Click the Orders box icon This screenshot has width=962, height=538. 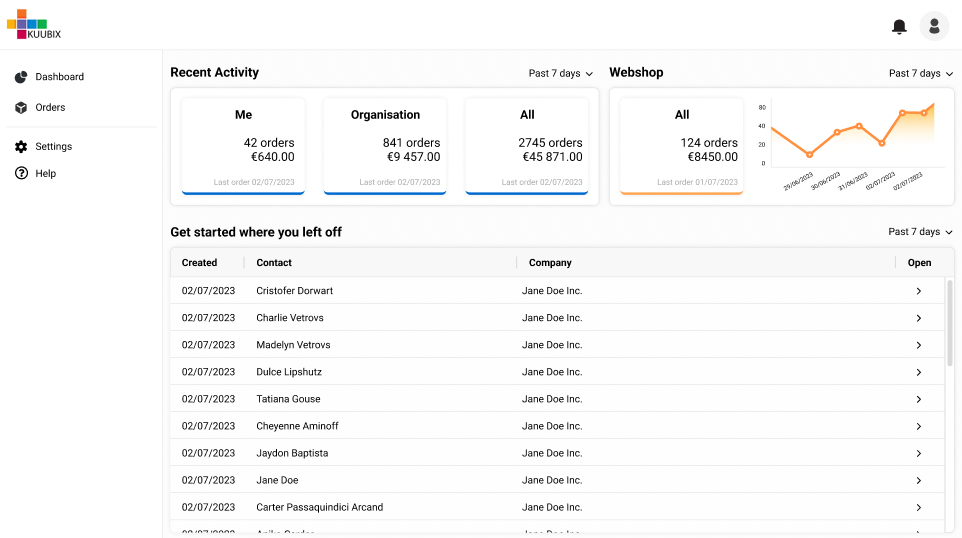click(21, 107)
